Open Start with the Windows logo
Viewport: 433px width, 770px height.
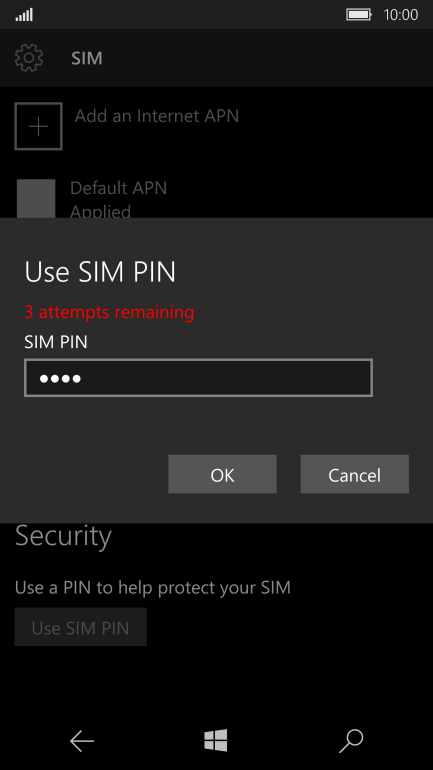216,740
